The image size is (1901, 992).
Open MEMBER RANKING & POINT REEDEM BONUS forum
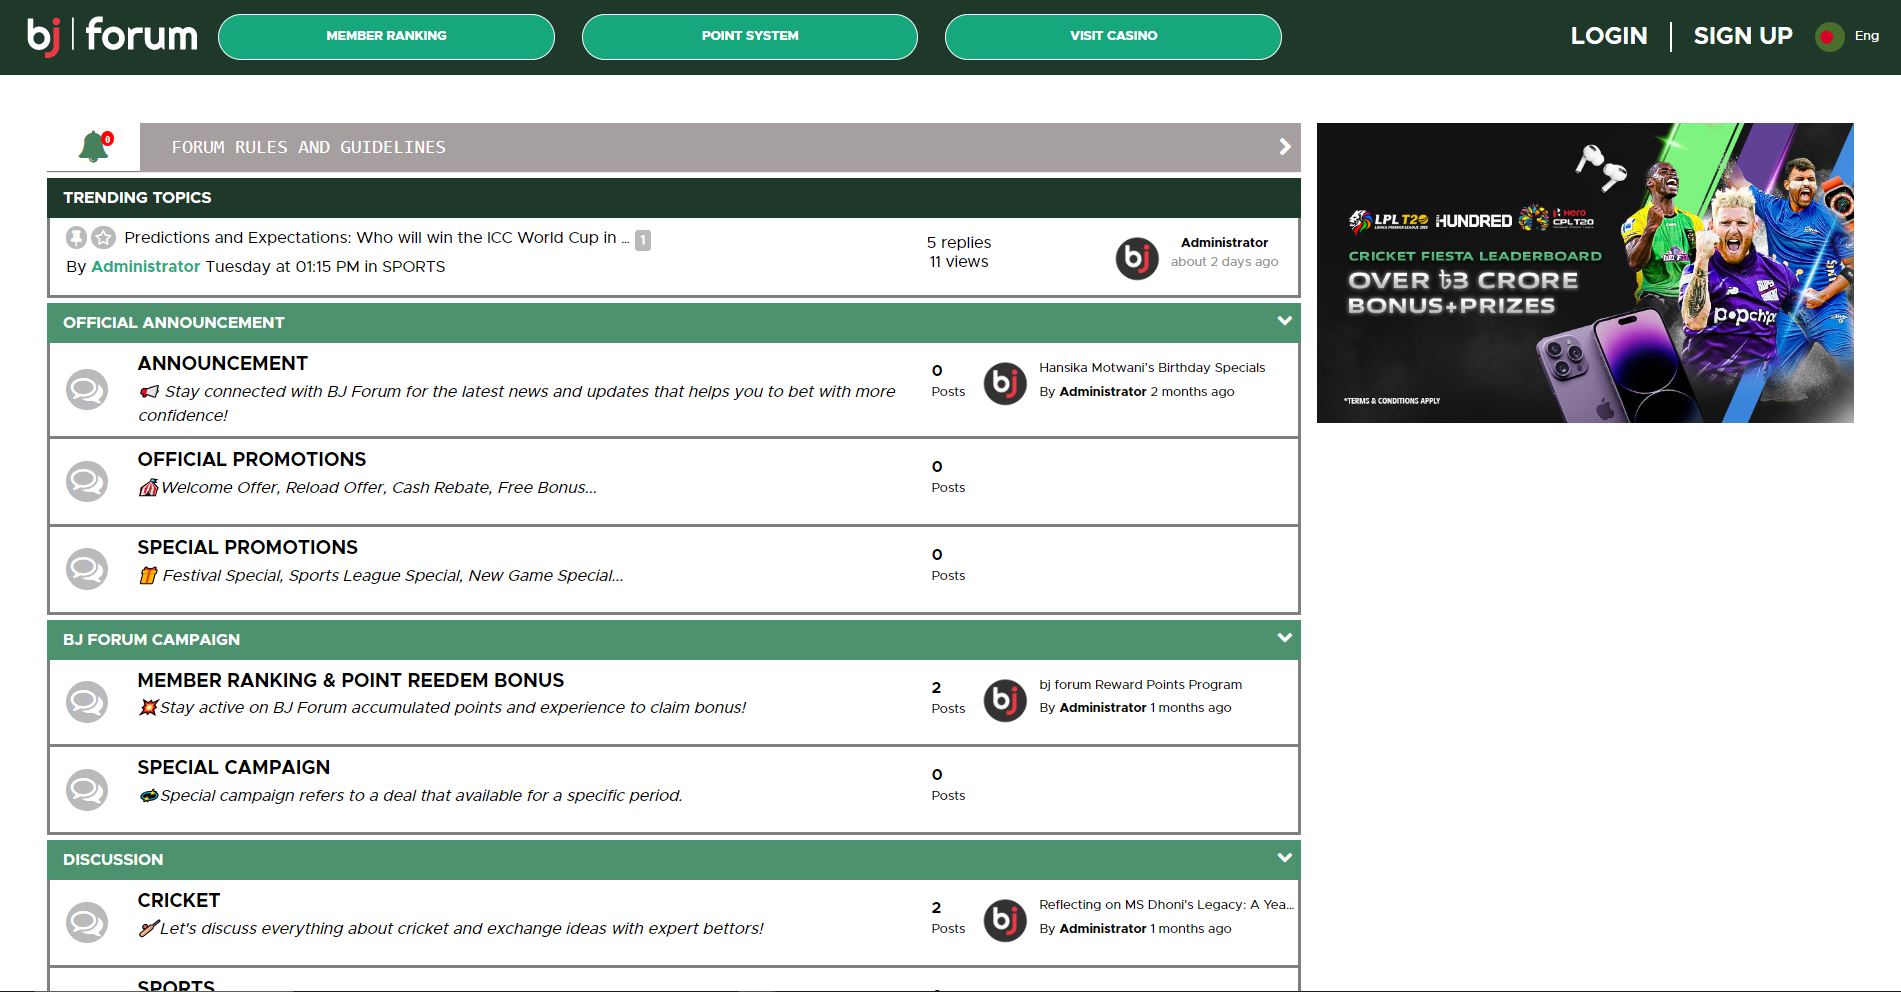351,681
